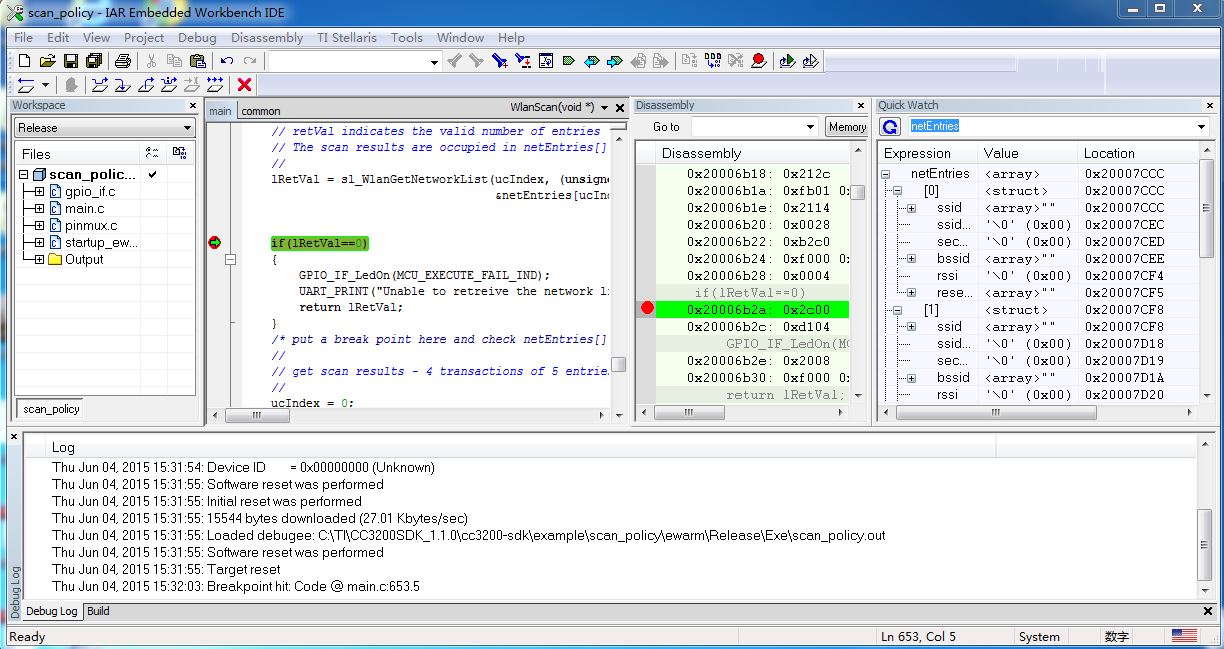The image size is (1224, 649).
Task: Click the Reset debug icon on the debug toolbar
Action: [x=26, y=85]
